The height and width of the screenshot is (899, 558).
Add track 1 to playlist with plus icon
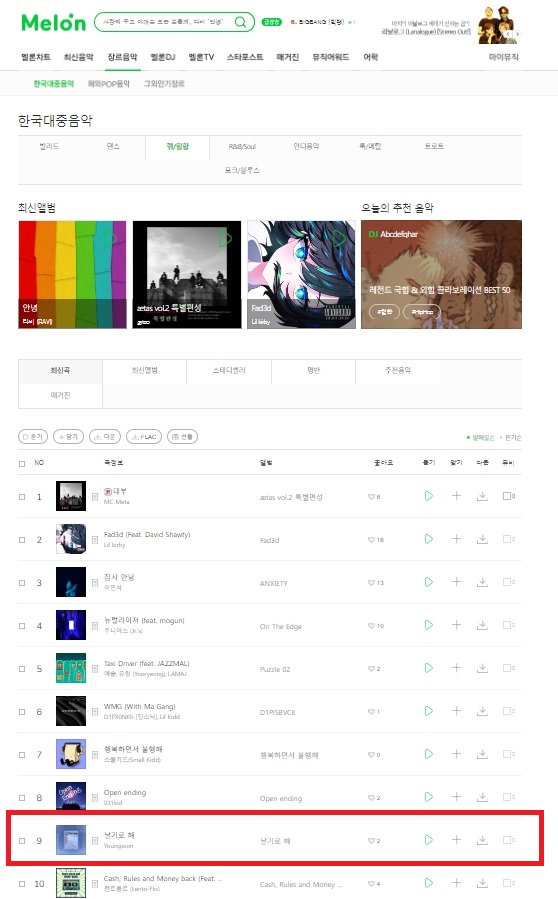[456, 496]
